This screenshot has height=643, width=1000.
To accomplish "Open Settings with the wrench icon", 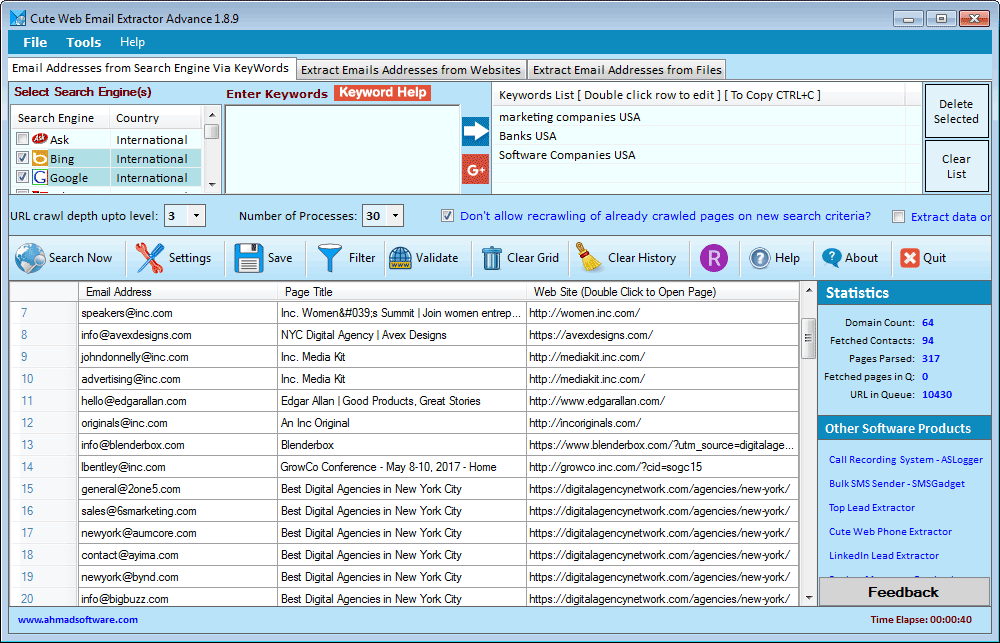I will pyautogui.click(x=174, y=258).
